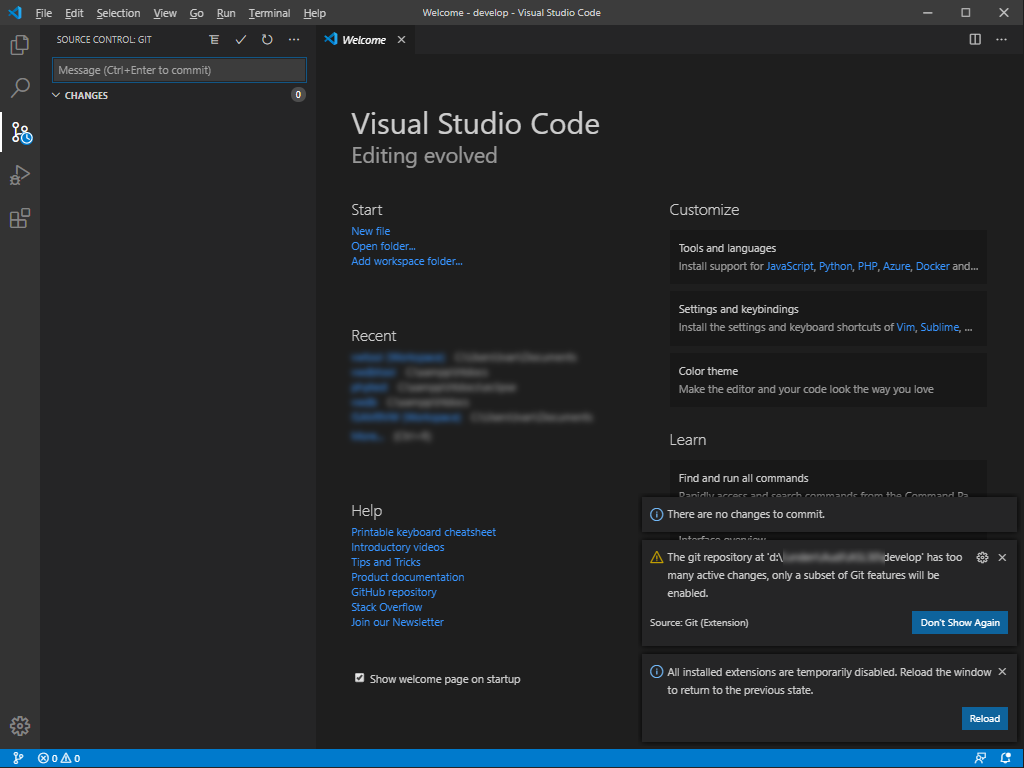Toggle Show welcome page on startup checkbox

(x=360, y=678)
